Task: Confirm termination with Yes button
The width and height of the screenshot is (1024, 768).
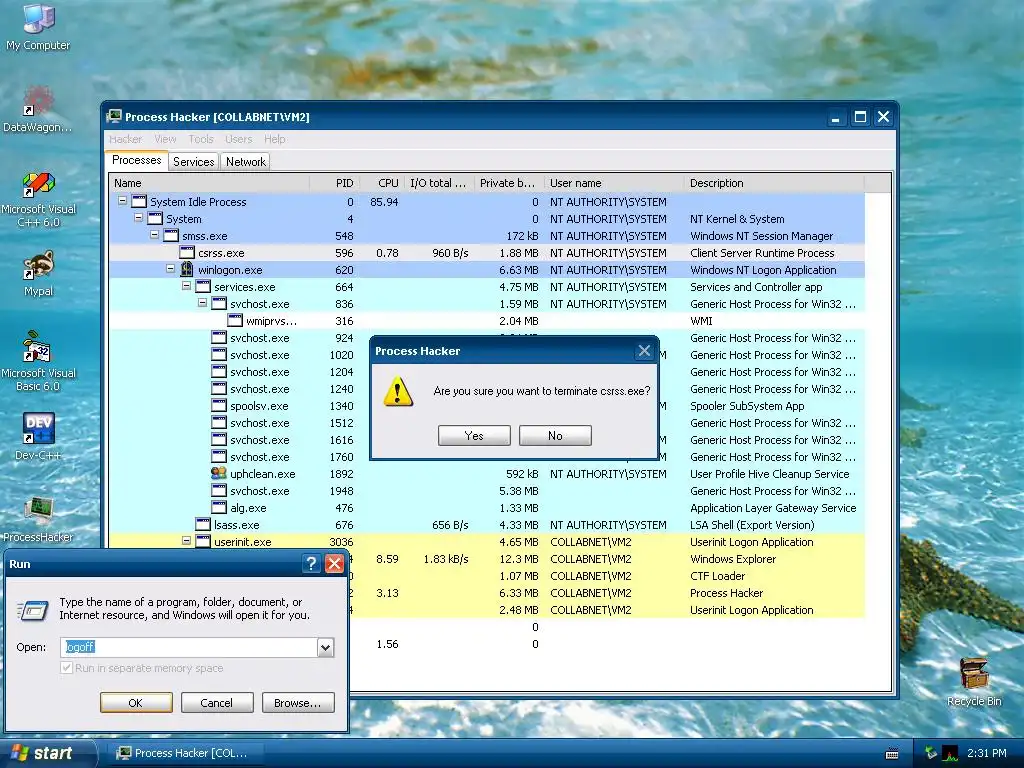Action: [x=474, y=436]
